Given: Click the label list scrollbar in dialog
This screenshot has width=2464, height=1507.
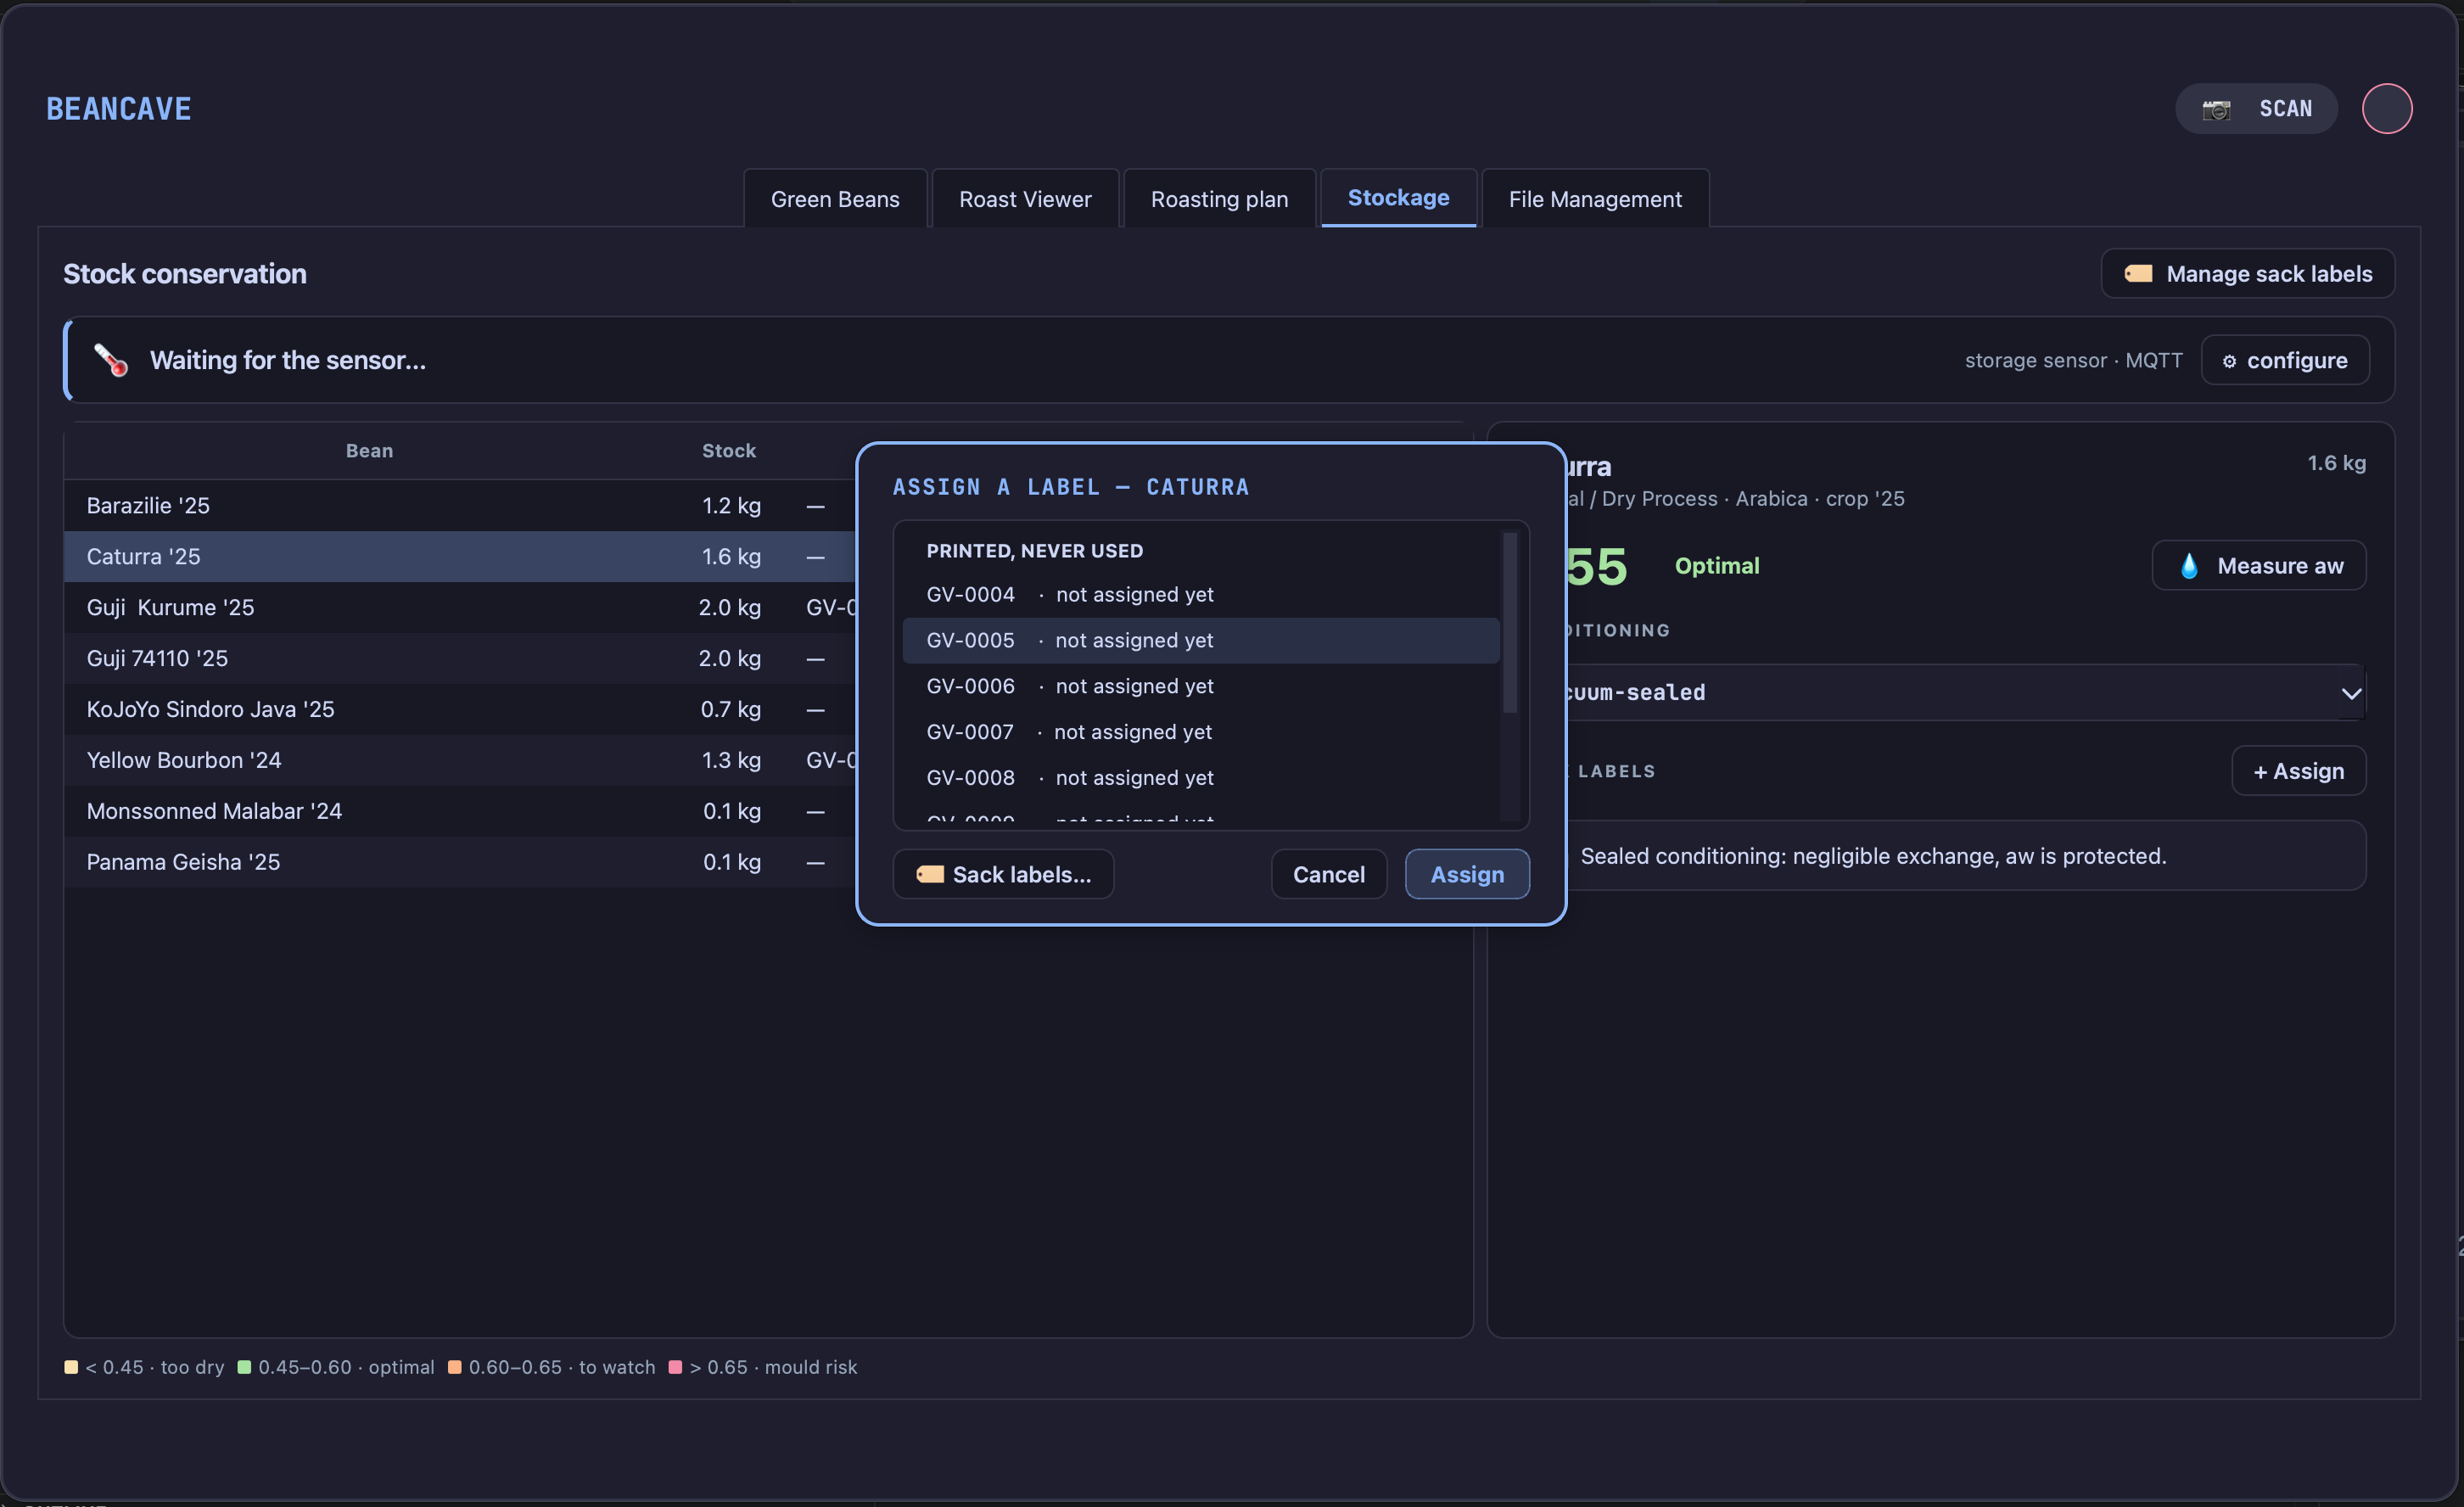Looking at the screenshot, I should tap(1510, 622).
